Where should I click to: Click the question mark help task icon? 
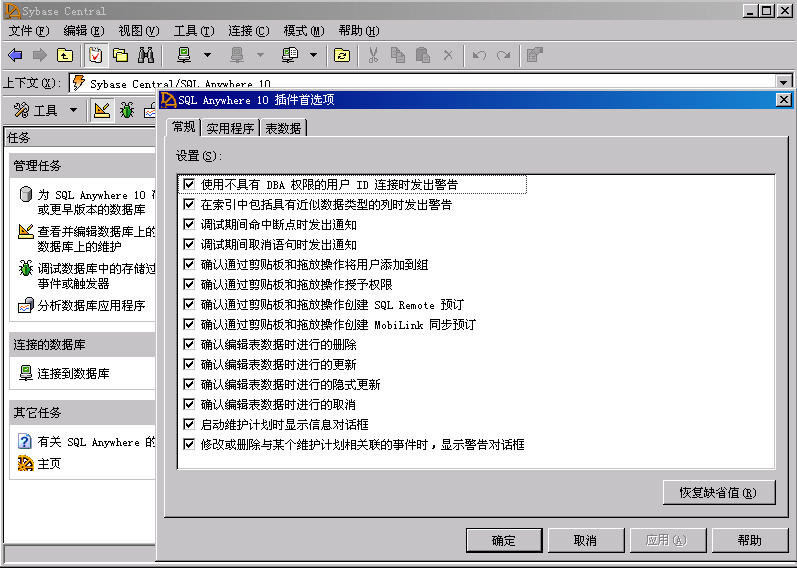coord(24,441)
